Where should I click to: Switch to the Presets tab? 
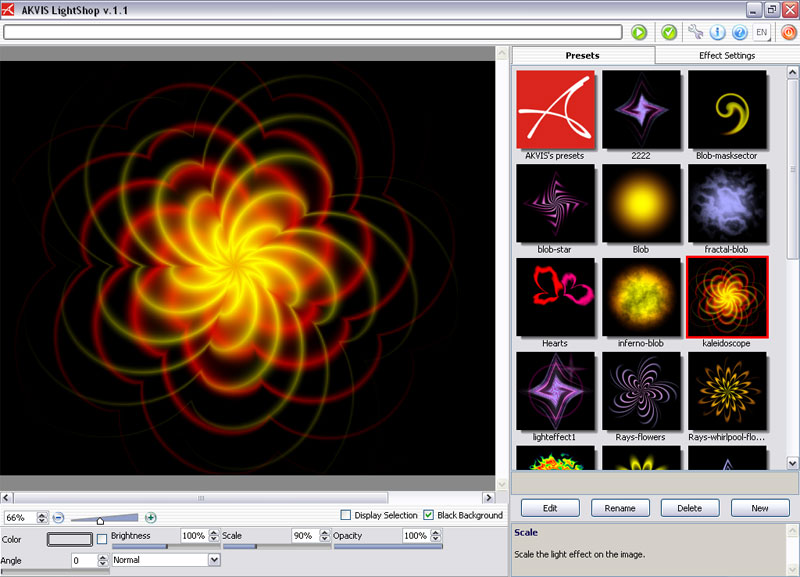583,55
